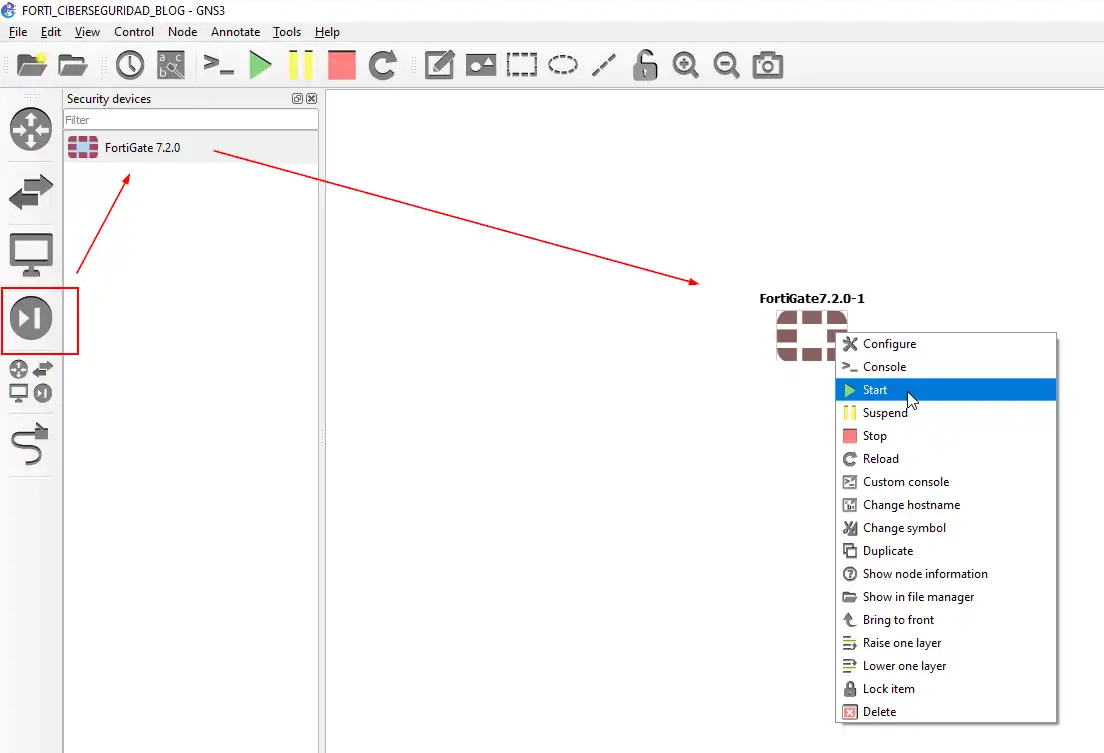
Task: Click the New blank project toolbar icon
Action: click(32, 65)
